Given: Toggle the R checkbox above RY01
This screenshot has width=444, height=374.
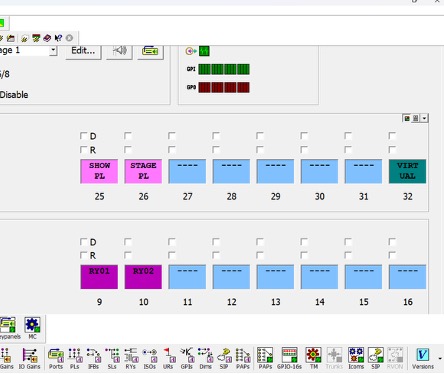Looking at the screenshot, I should pos(83,255).
